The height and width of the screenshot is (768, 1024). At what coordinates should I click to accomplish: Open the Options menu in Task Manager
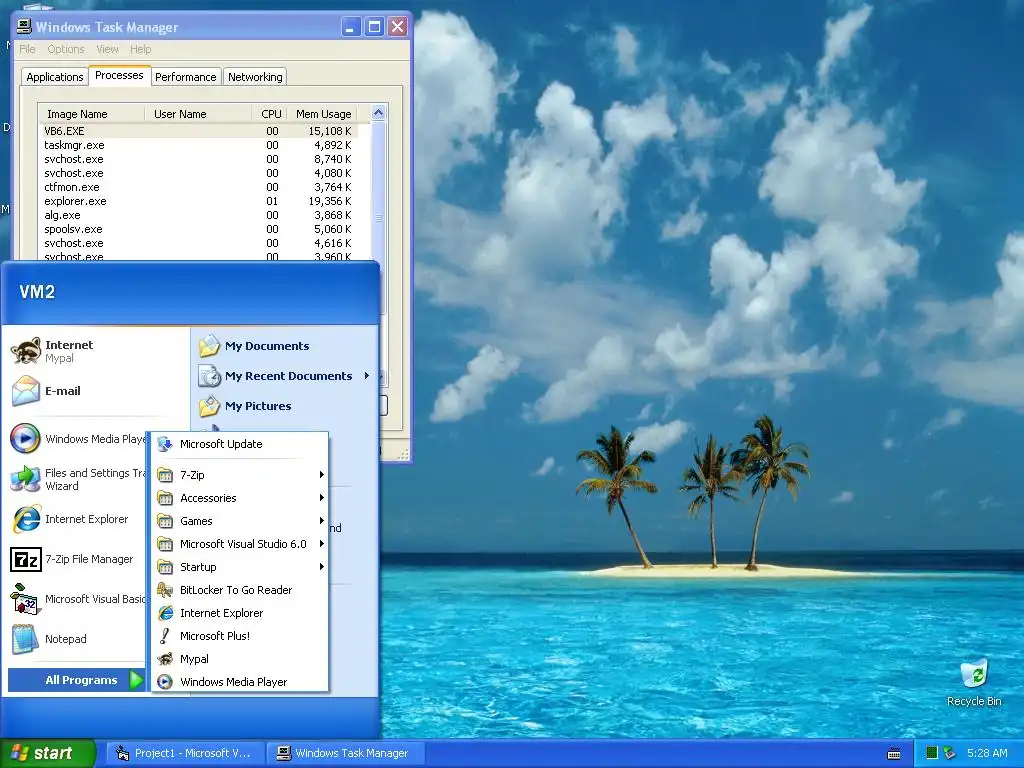65,49
